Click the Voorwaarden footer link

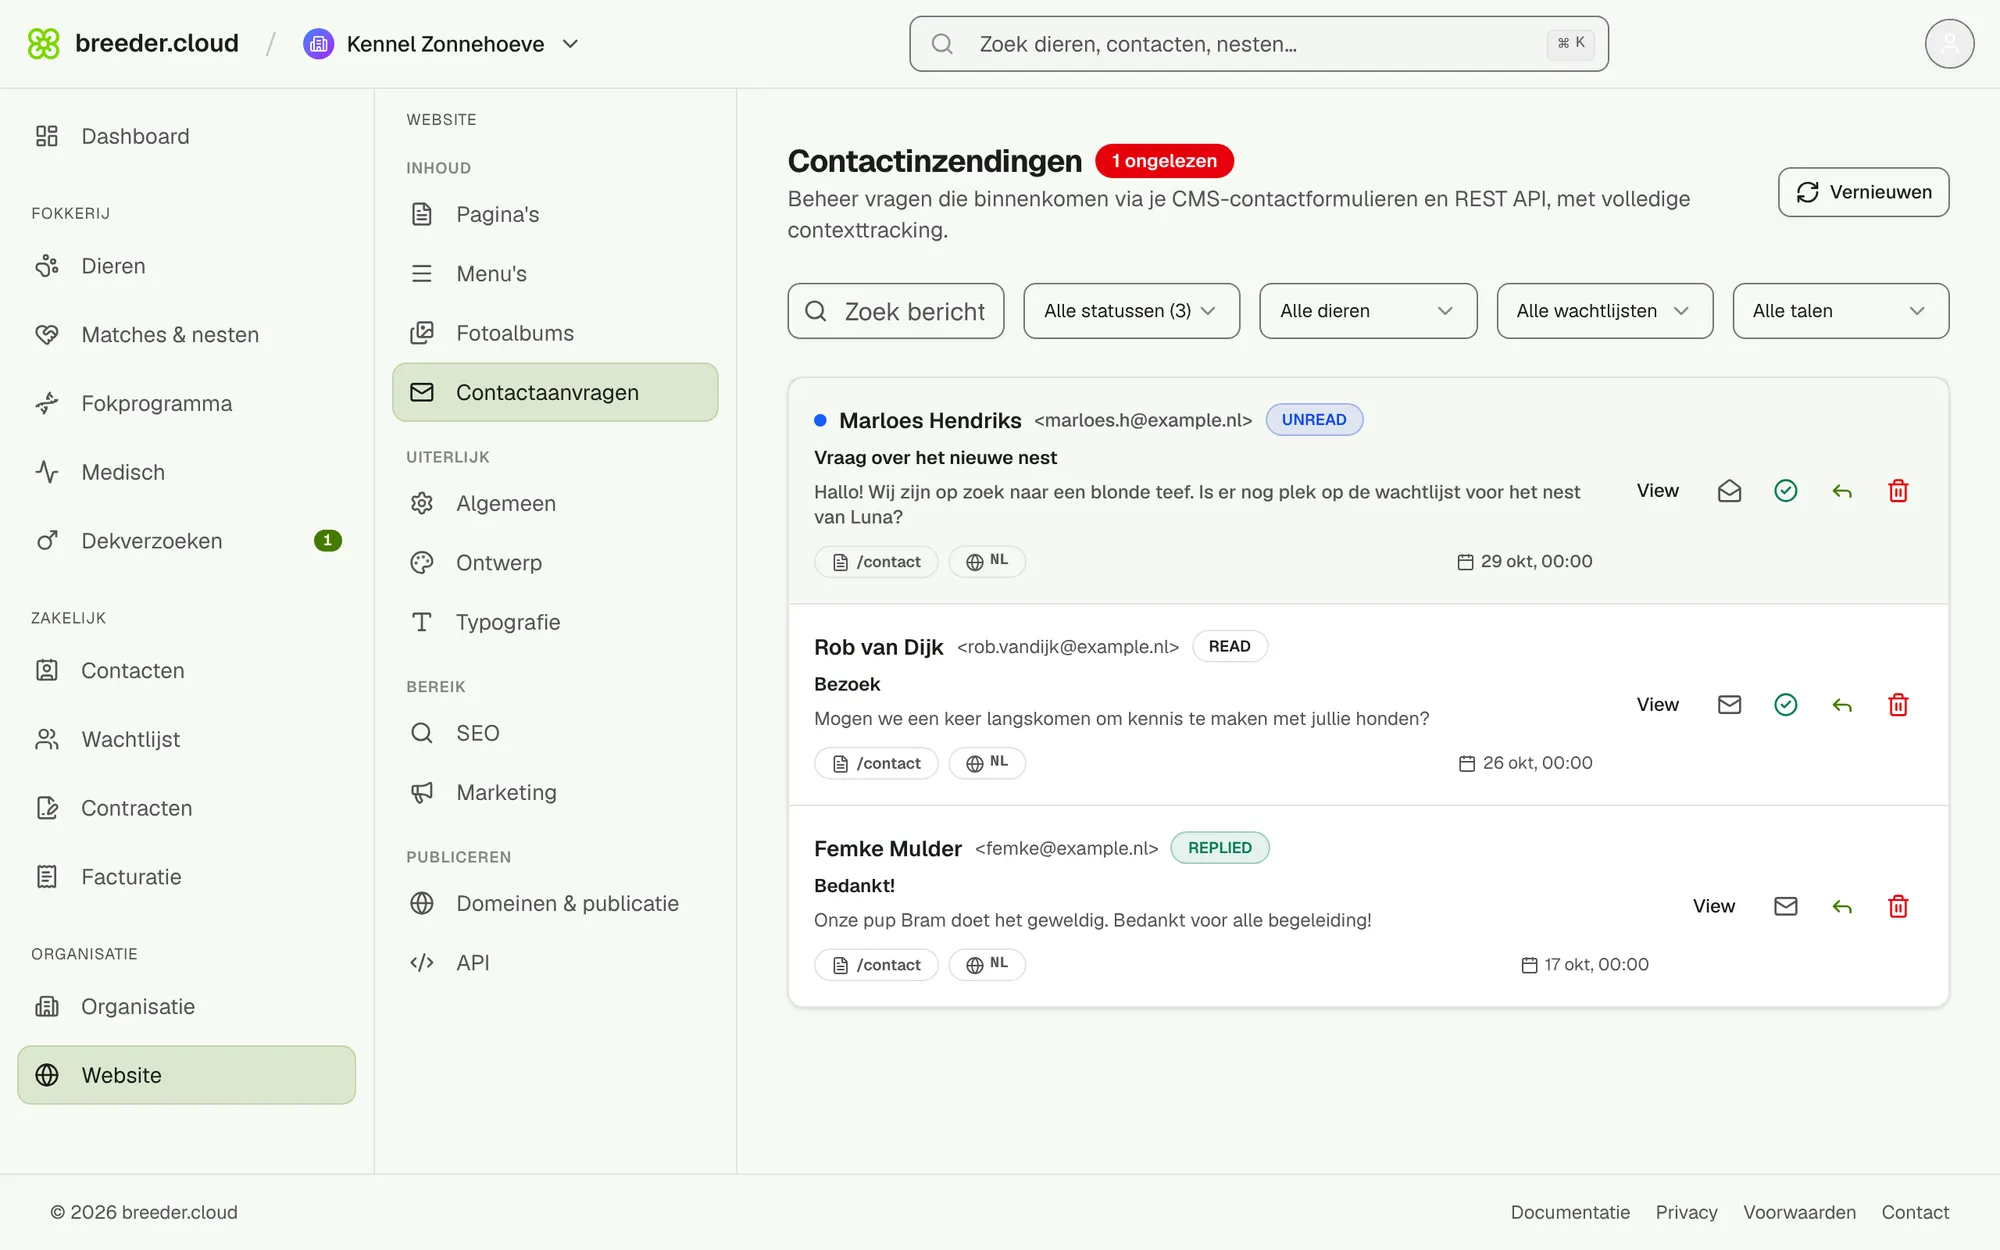coord(1799,1212)
